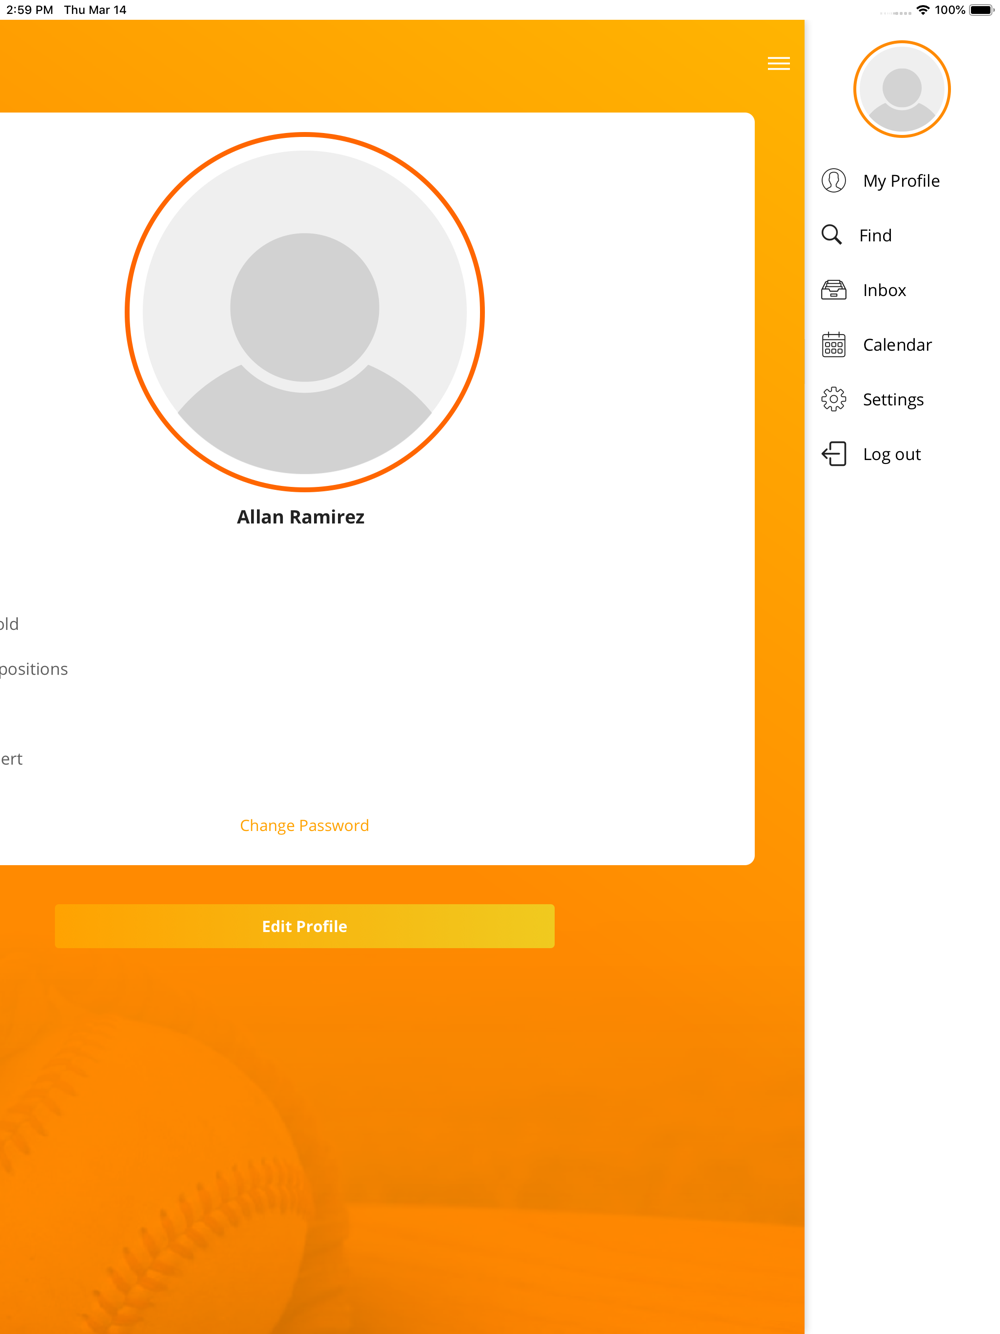Screen dimensions: 1000x1334
Task: Tap the small avatar in side menu
Action: [x=902, y=89]
